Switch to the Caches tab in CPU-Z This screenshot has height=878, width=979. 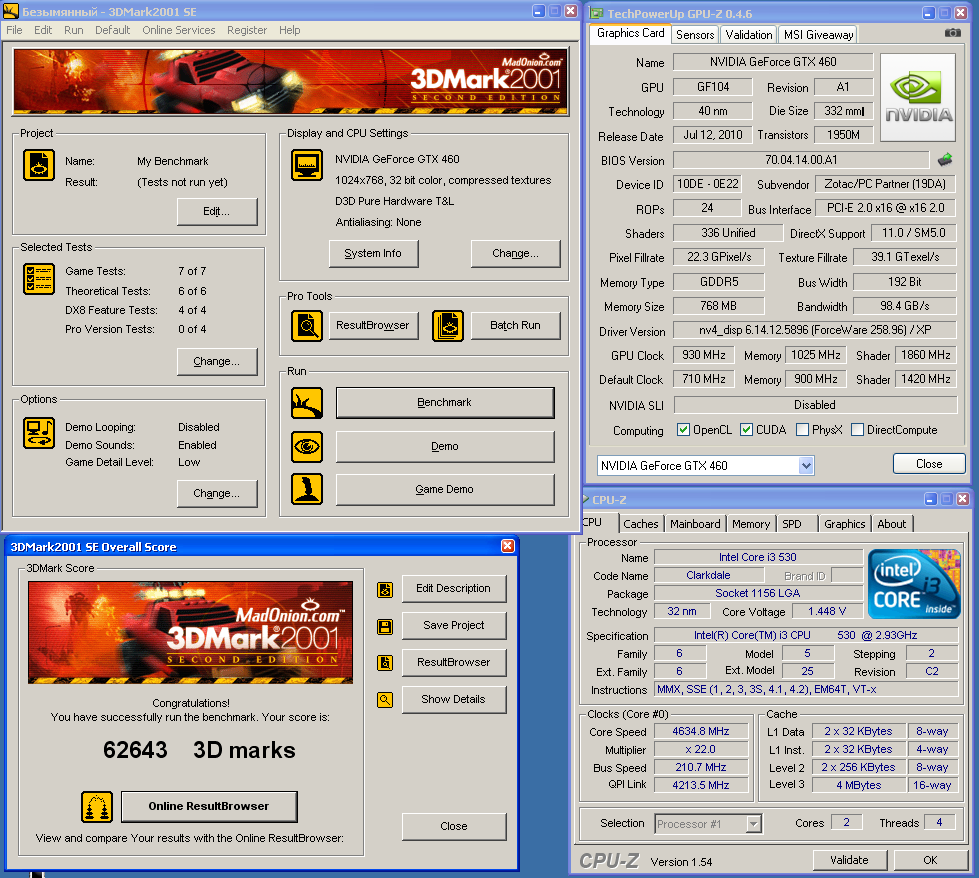[x=641, y=524]
